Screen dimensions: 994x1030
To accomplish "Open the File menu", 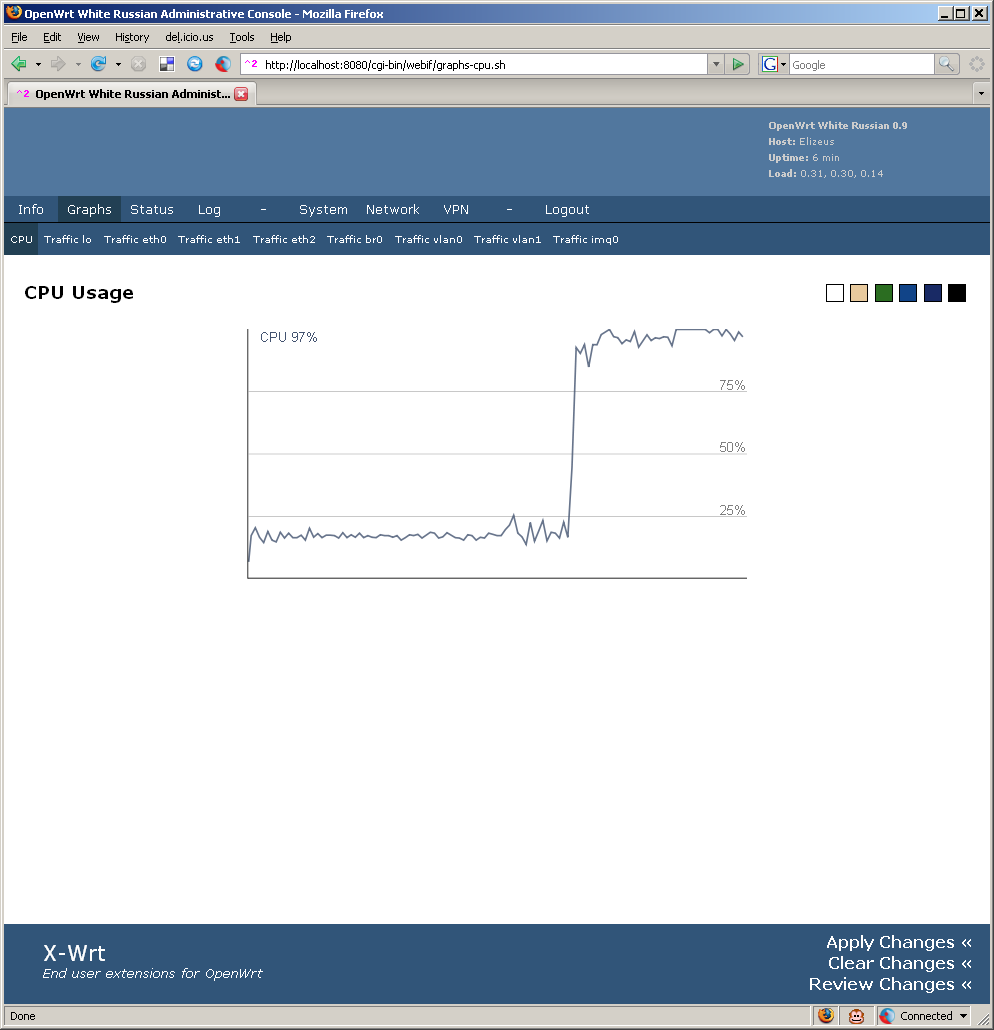I will point(19,37).
